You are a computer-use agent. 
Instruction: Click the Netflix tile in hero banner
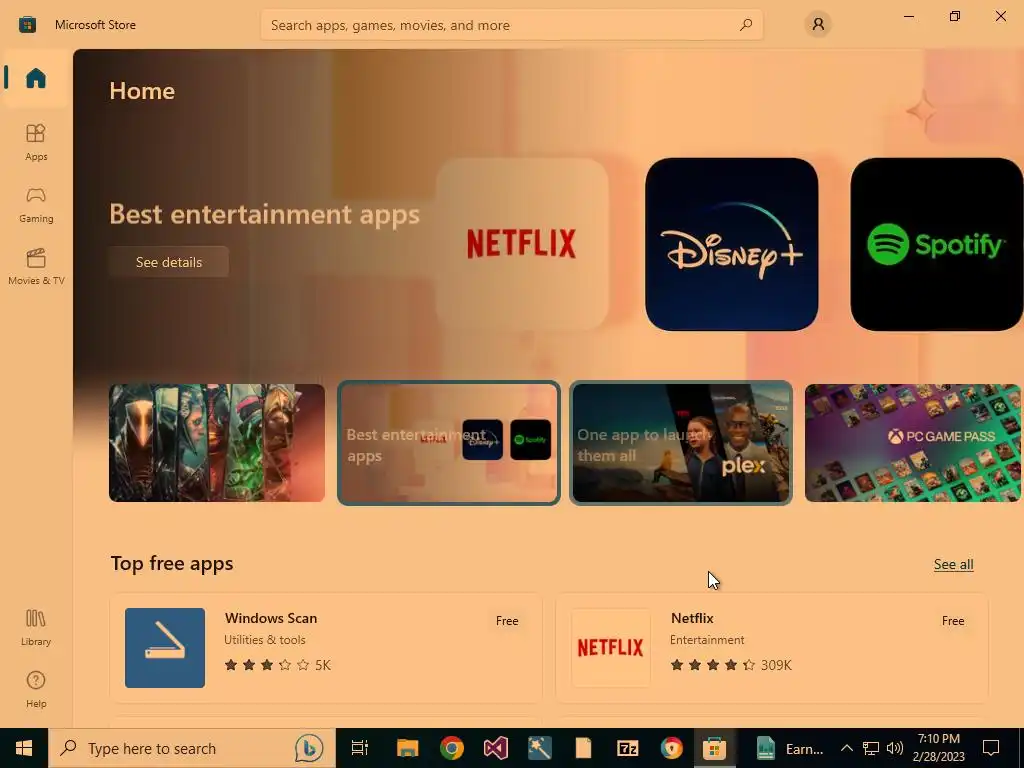click(x=522, y=244)
